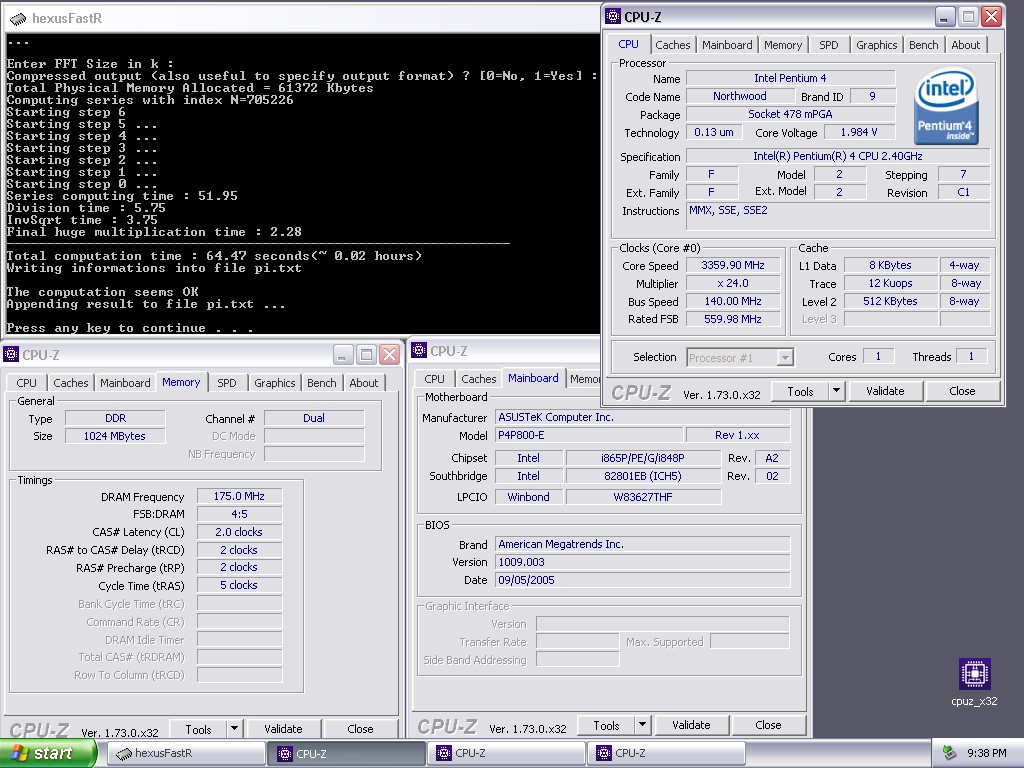Viewport: 1024px width, 768px height.
Task: Click the CPU-Z icon in the top-right window title bar
Action: point(613,16)
